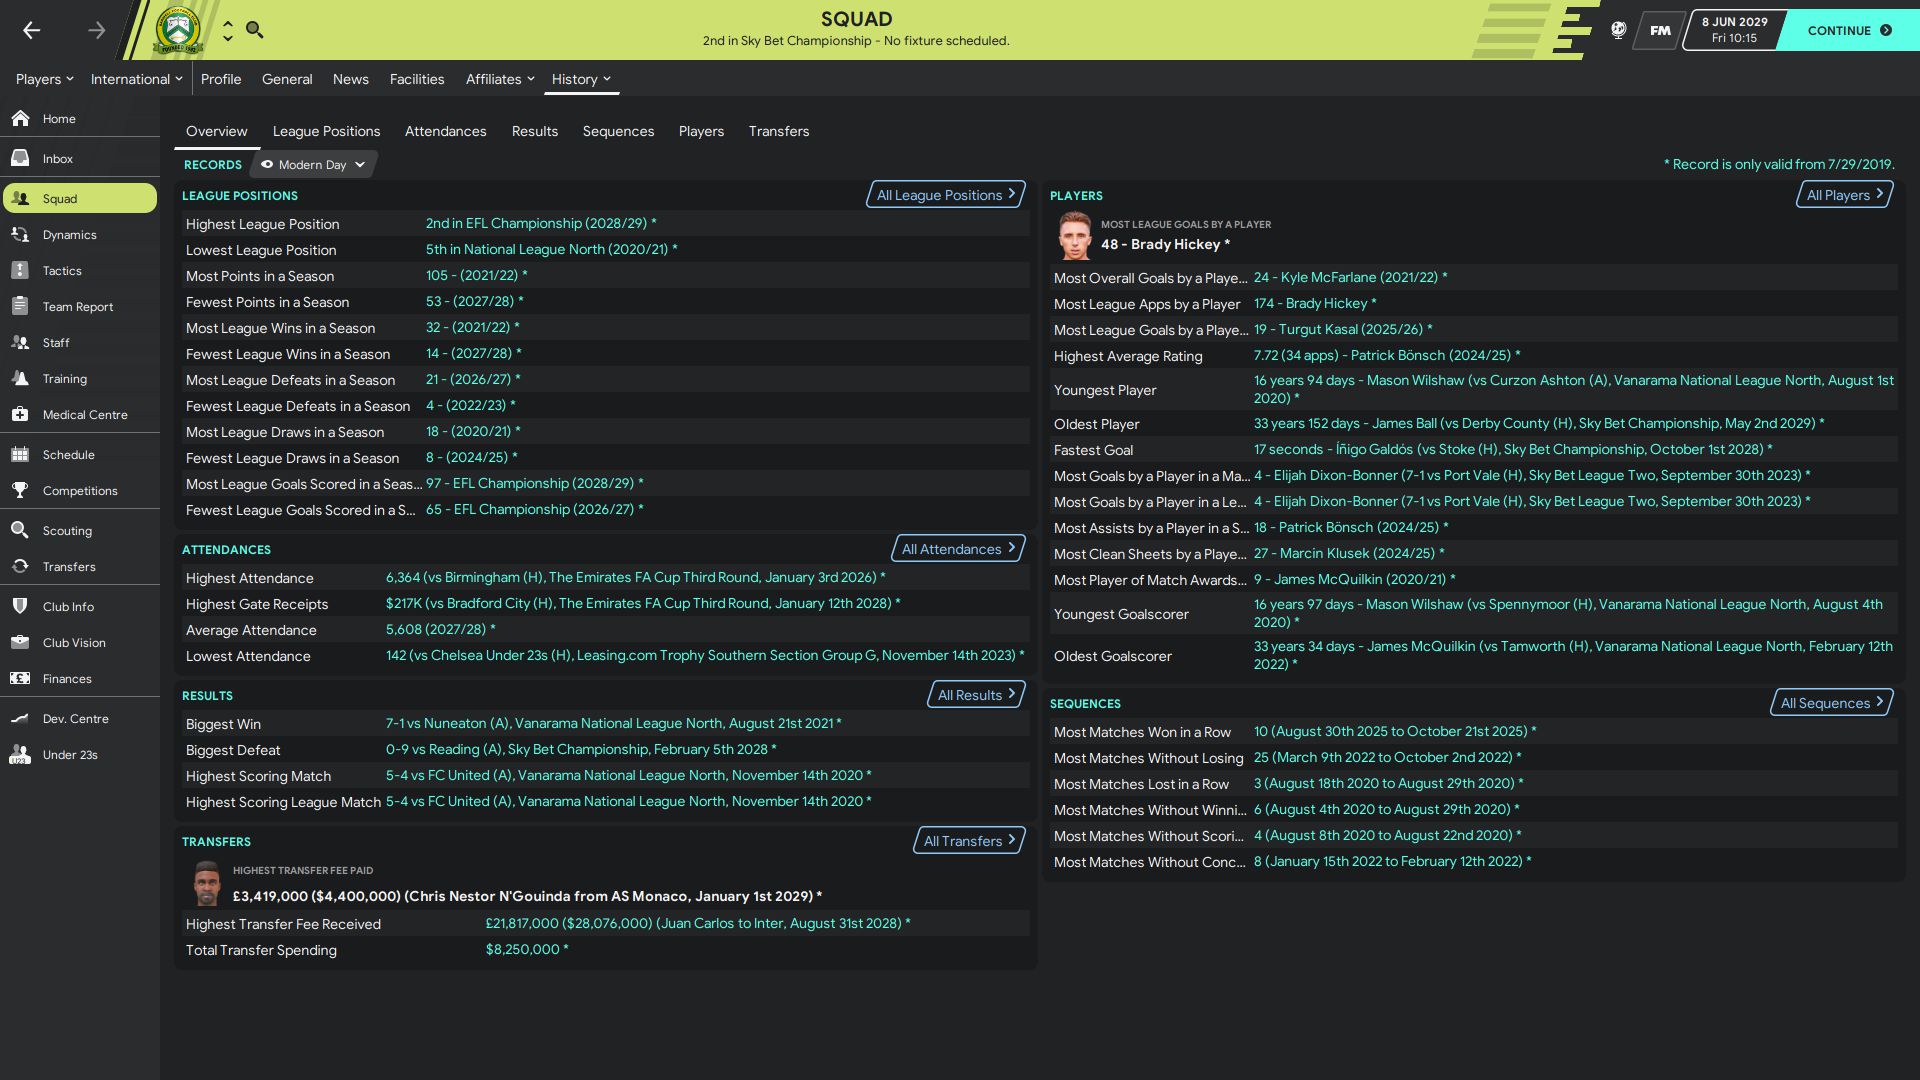This screenshot has height=1080, width=1920.
Task: Open the FM menu button
Action: [x=1660, y=30]
